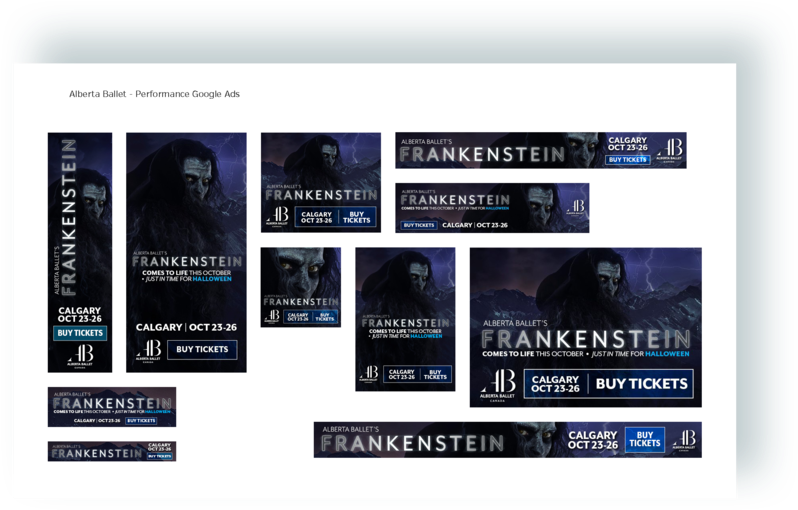Click the FRANKENSTEIN title in the medium portrait ad

click(x=406, y=323)
